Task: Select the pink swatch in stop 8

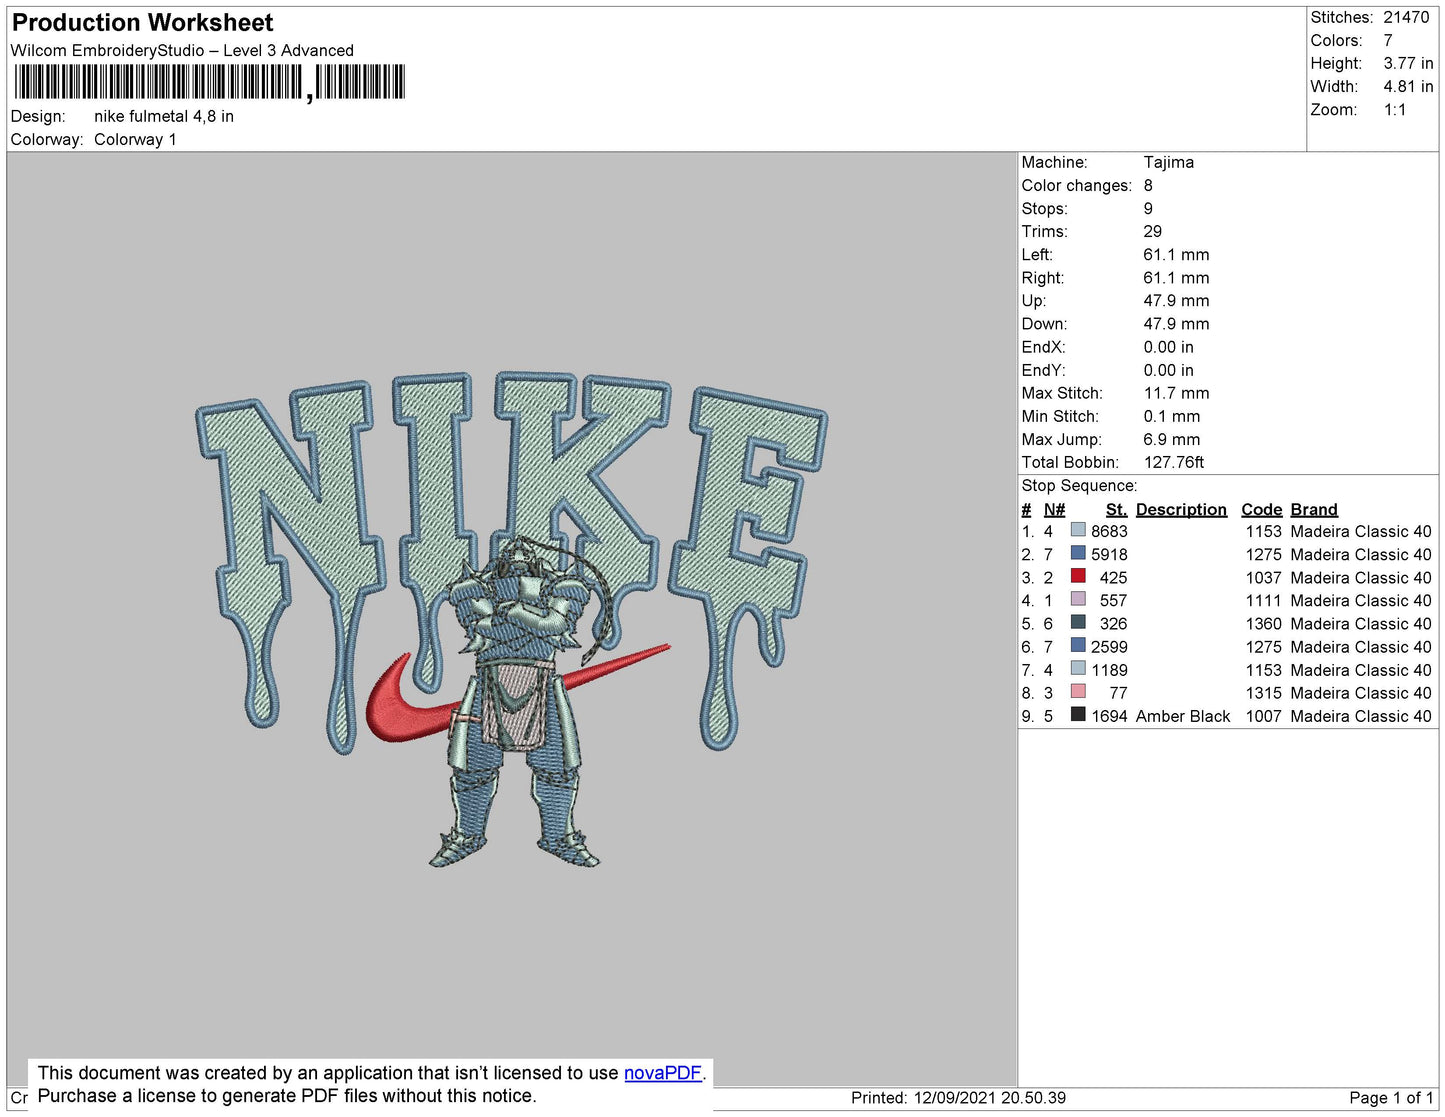Action: 1078,691
